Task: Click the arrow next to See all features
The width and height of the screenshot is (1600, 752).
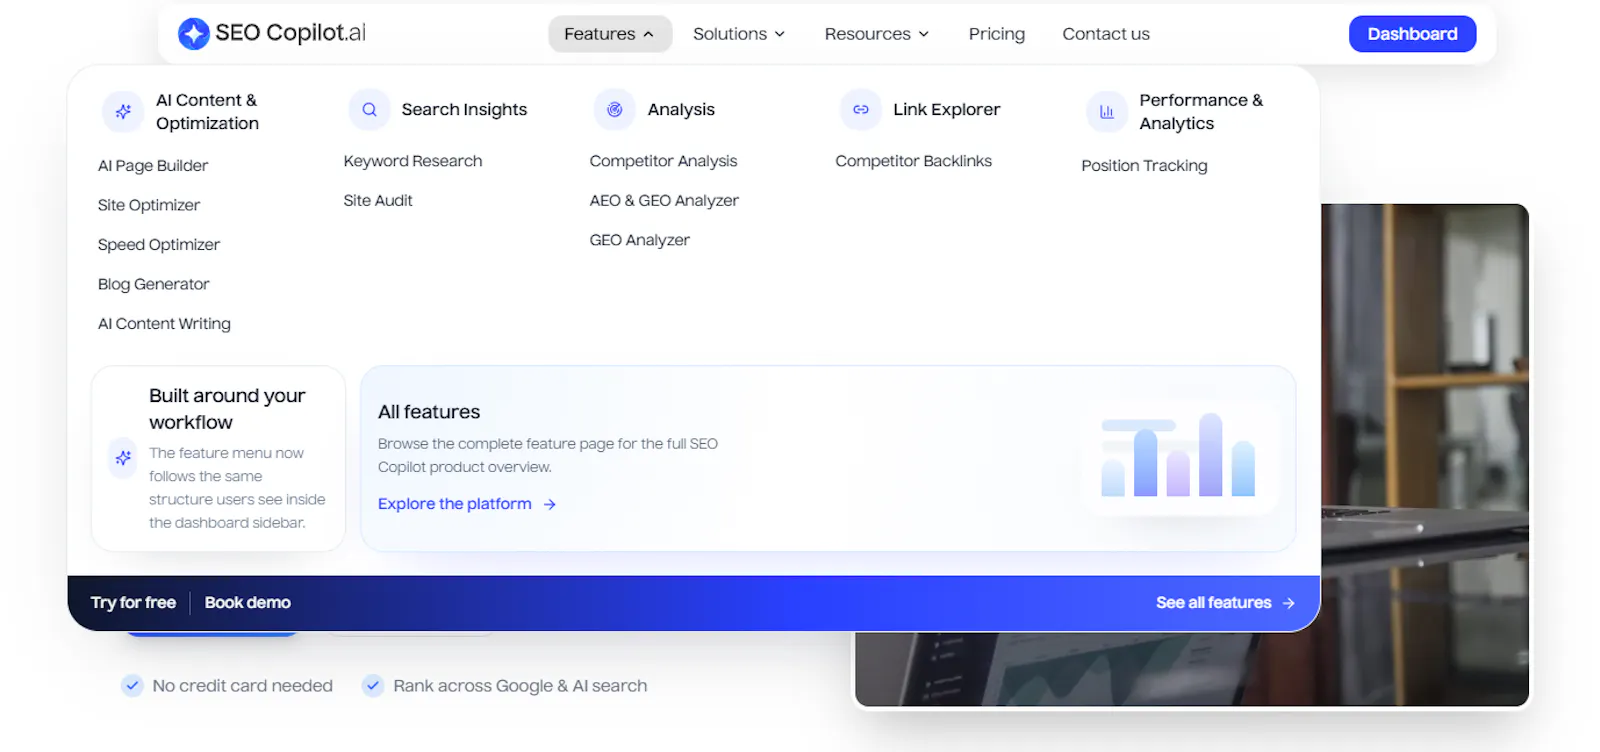Action: 1288,603
